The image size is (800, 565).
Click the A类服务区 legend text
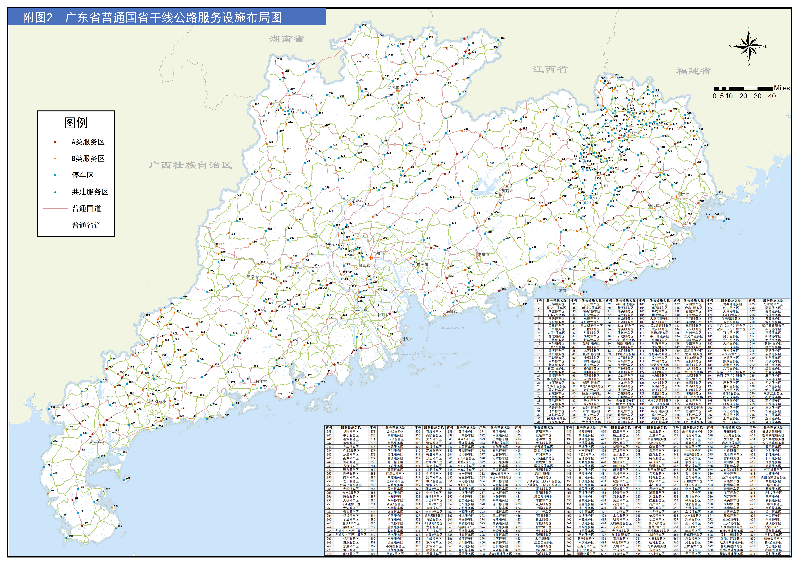[88, 142]
